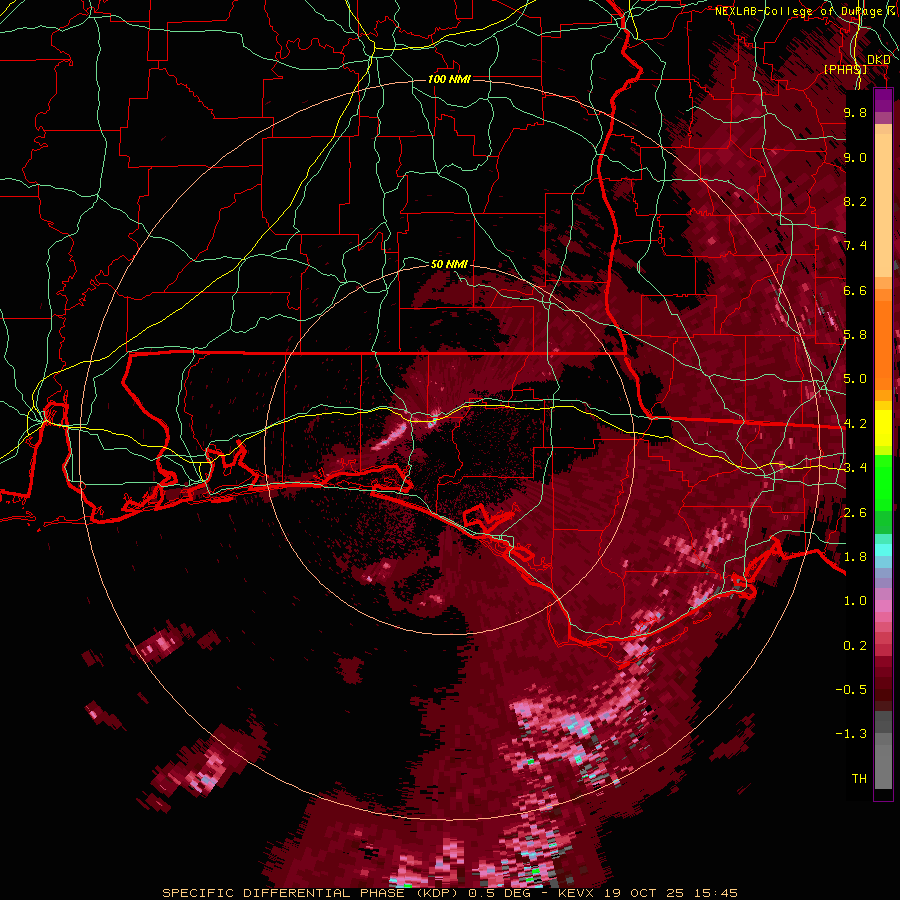The width and height of the screenshot is (900, 900).
Task: Click the purple top band of the color scale
Action: [x=883, y=101]
